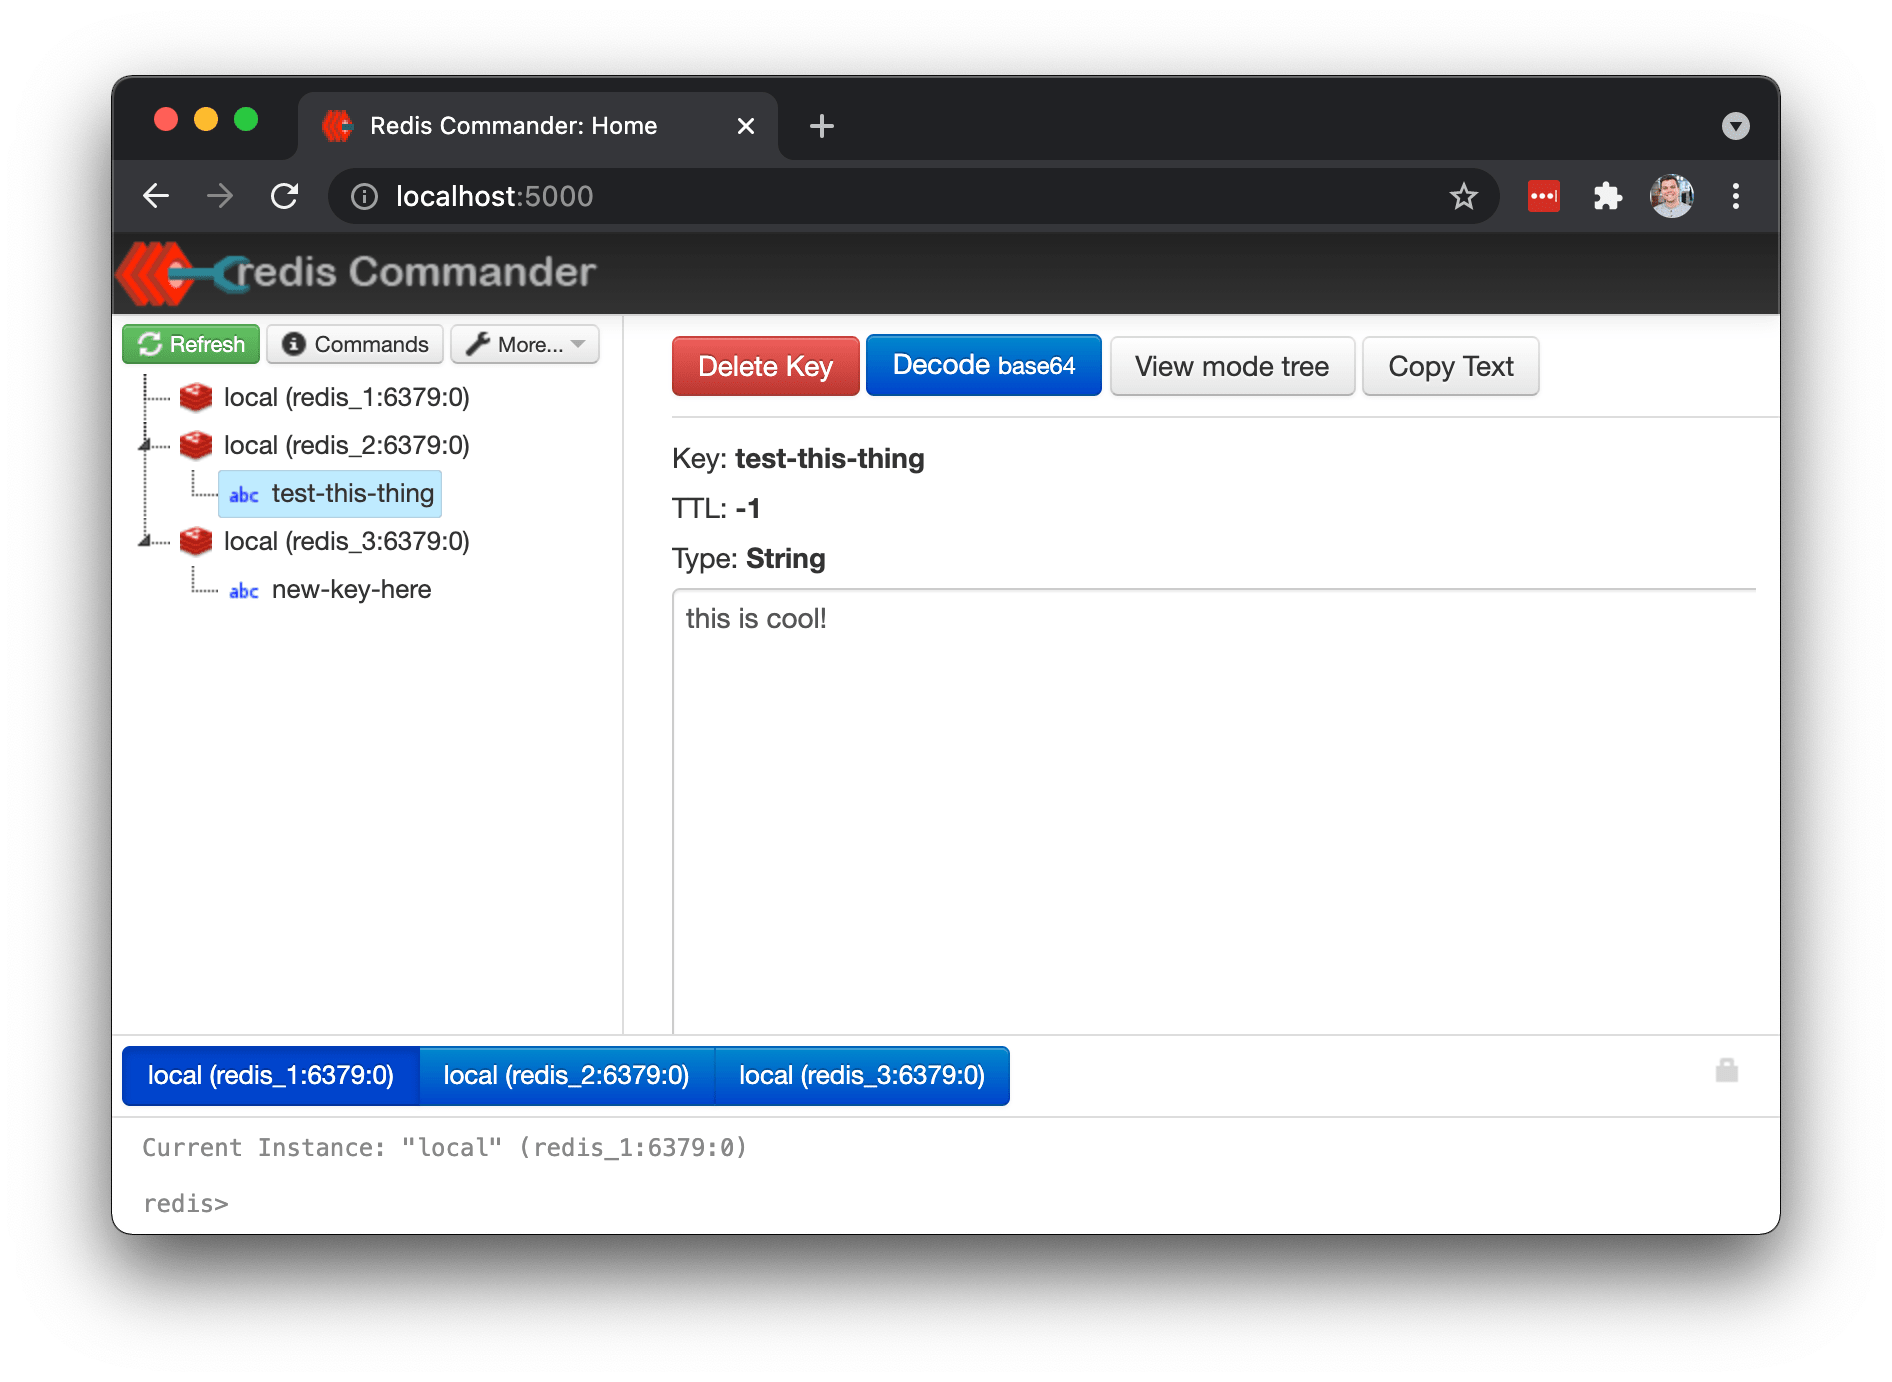Copy the key's text value

[1449, 366]
